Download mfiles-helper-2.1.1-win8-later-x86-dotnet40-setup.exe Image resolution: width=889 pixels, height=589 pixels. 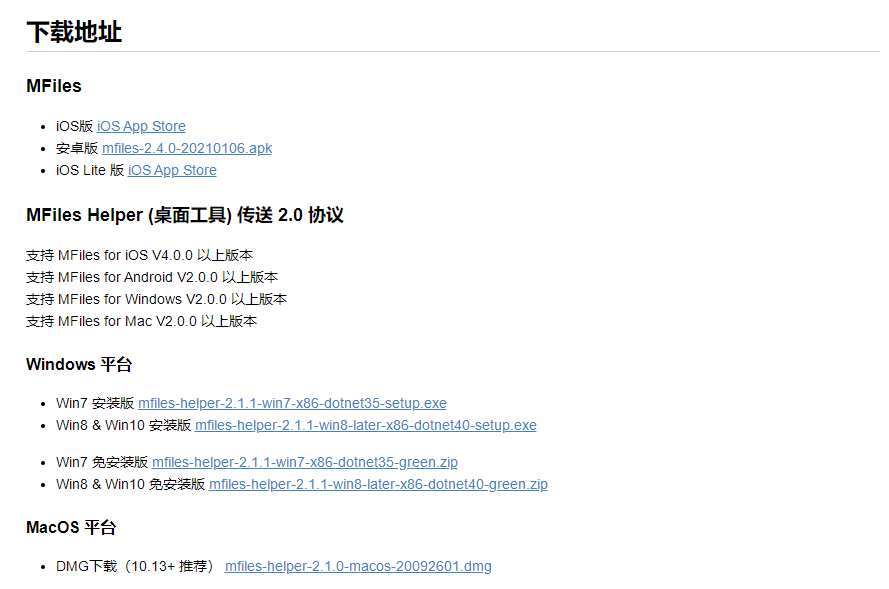pyautogui.click(x=366, y=425)
